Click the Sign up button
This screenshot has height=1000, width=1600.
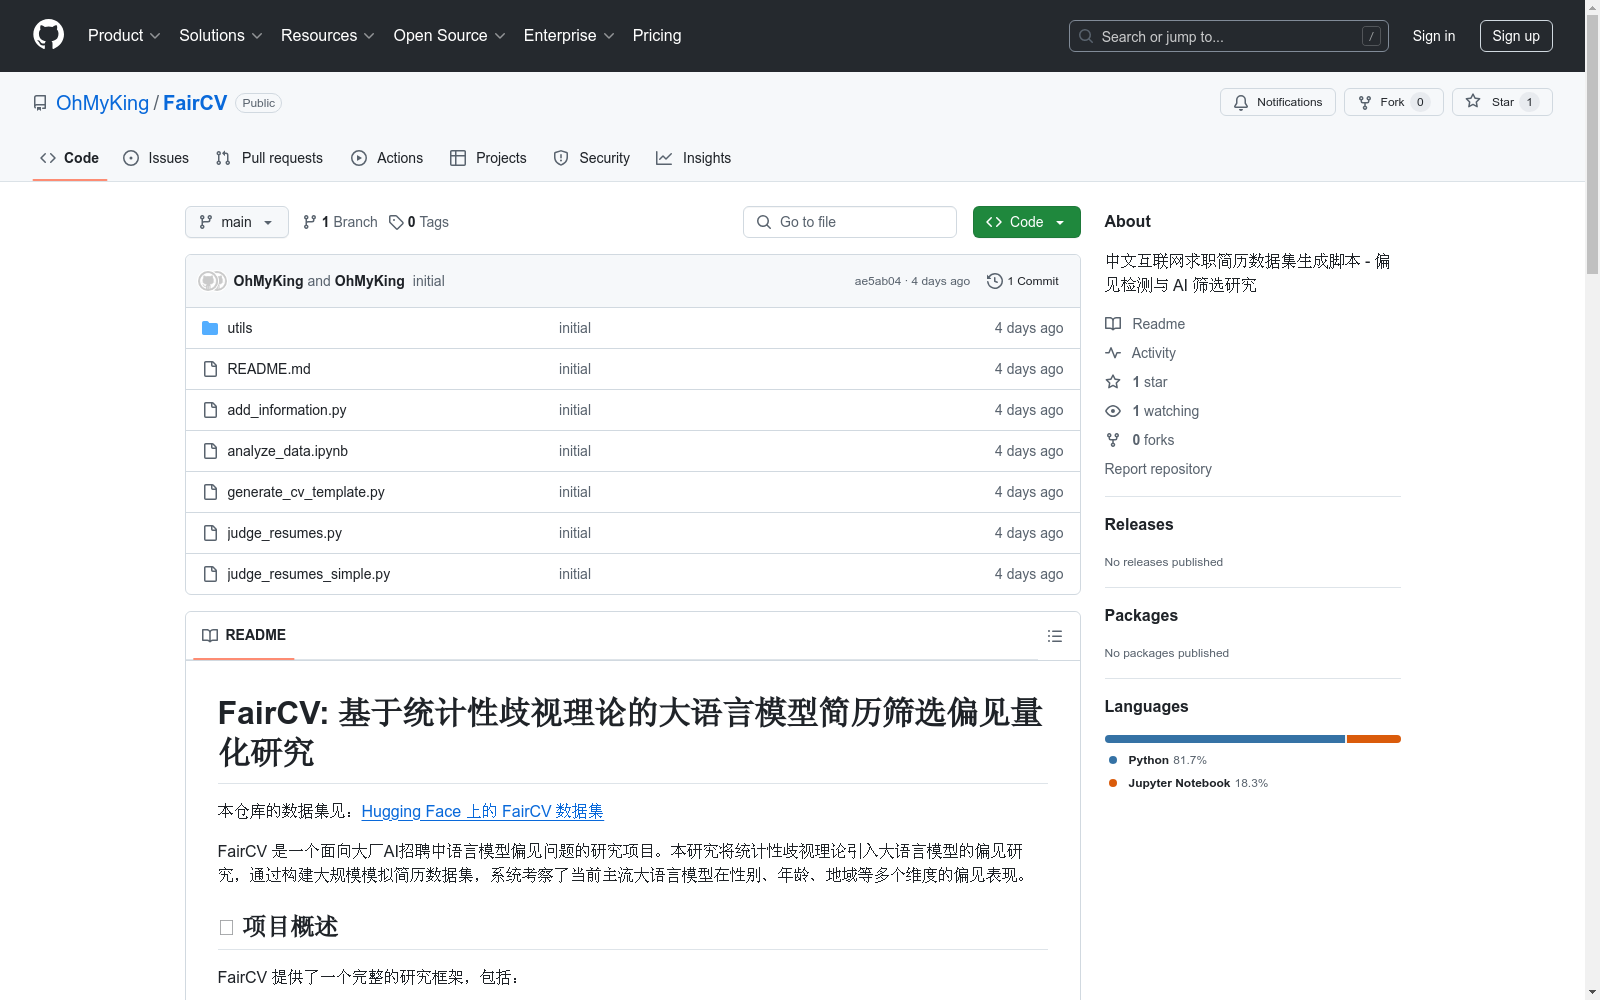tap(1515, 35)
